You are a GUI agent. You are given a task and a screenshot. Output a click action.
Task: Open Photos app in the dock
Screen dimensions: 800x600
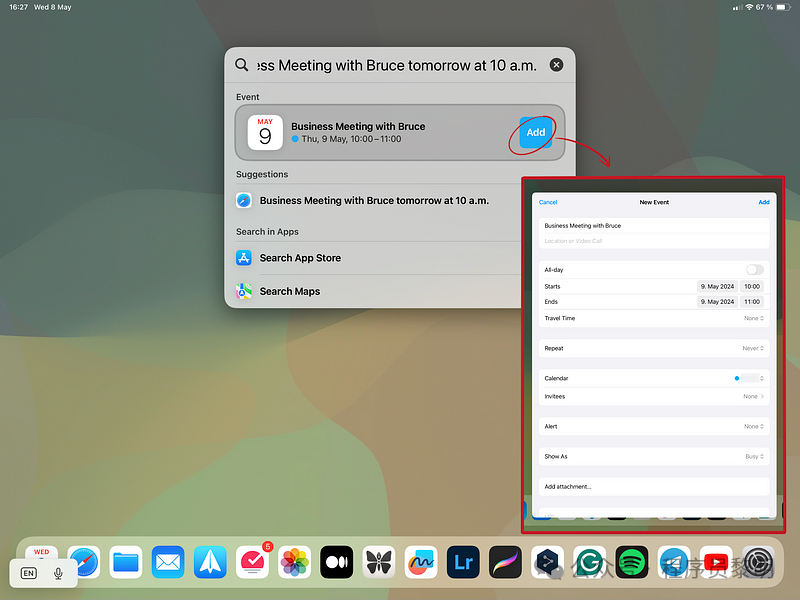pyautogui.click(x=294, y=562)
